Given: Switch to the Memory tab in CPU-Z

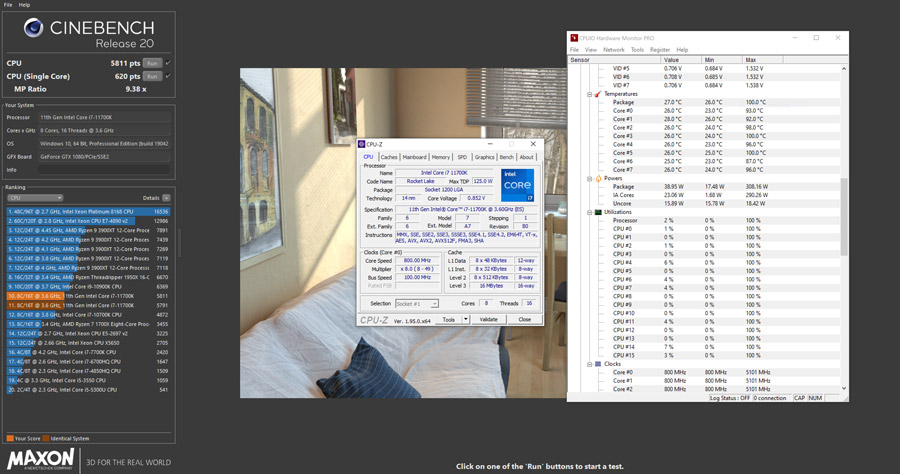Looking at the screenshot, I should coord(440,157).
